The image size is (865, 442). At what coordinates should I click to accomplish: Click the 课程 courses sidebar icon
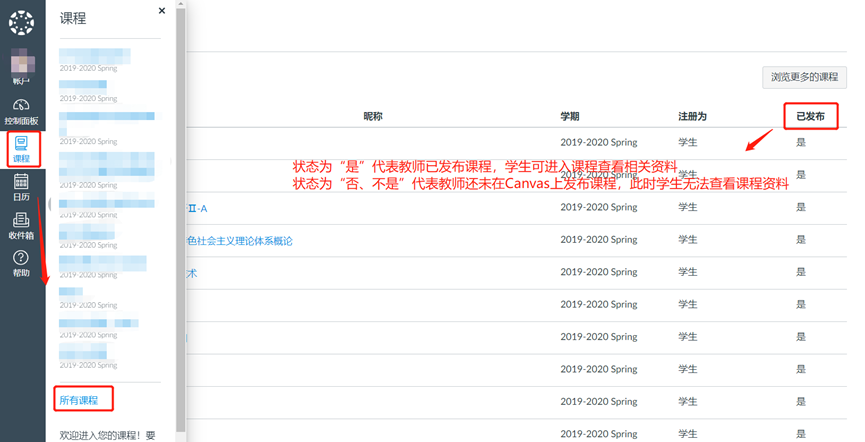[22, 149]
